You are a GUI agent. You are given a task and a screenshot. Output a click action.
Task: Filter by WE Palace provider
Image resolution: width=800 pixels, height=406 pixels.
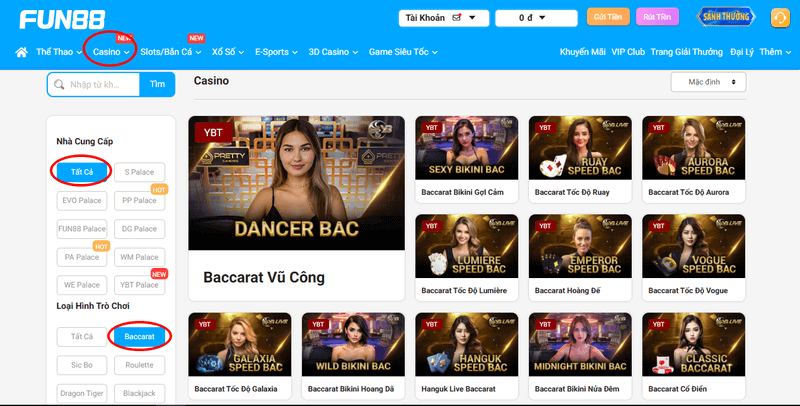[x=82, y=285]
